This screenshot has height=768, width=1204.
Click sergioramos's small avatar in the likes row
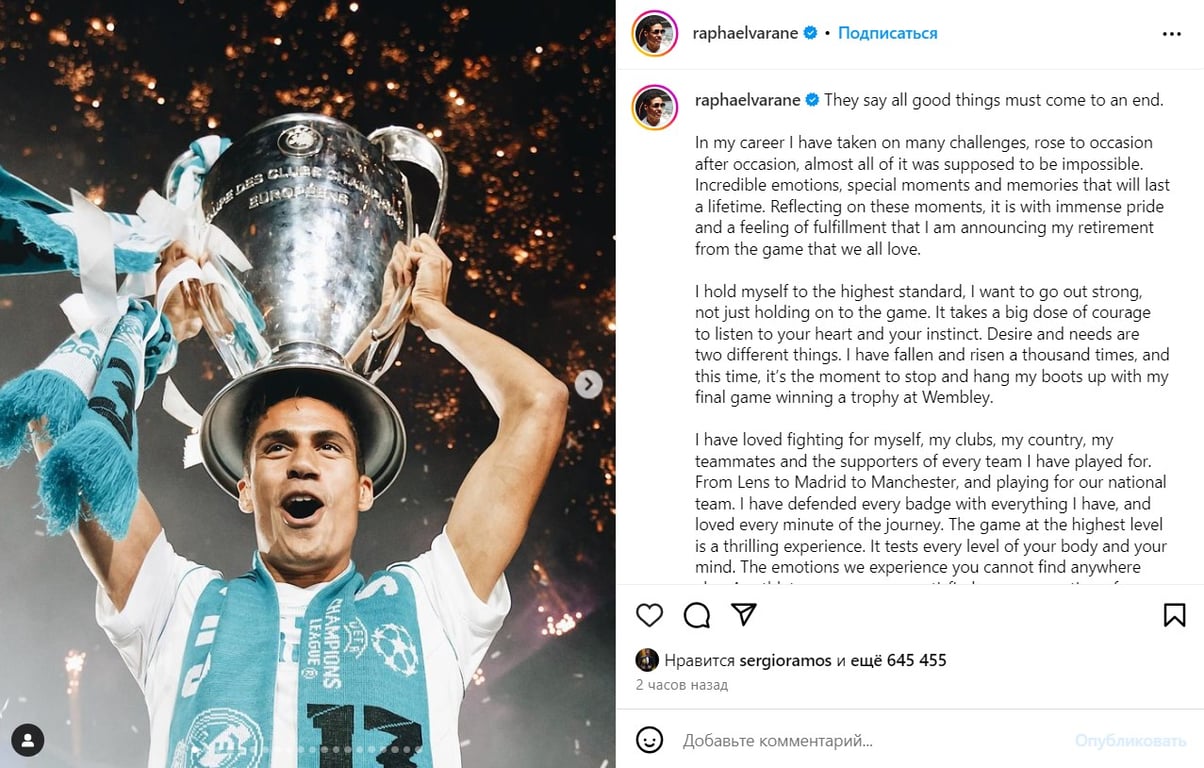pyautogui.click(x=647, y=660)
